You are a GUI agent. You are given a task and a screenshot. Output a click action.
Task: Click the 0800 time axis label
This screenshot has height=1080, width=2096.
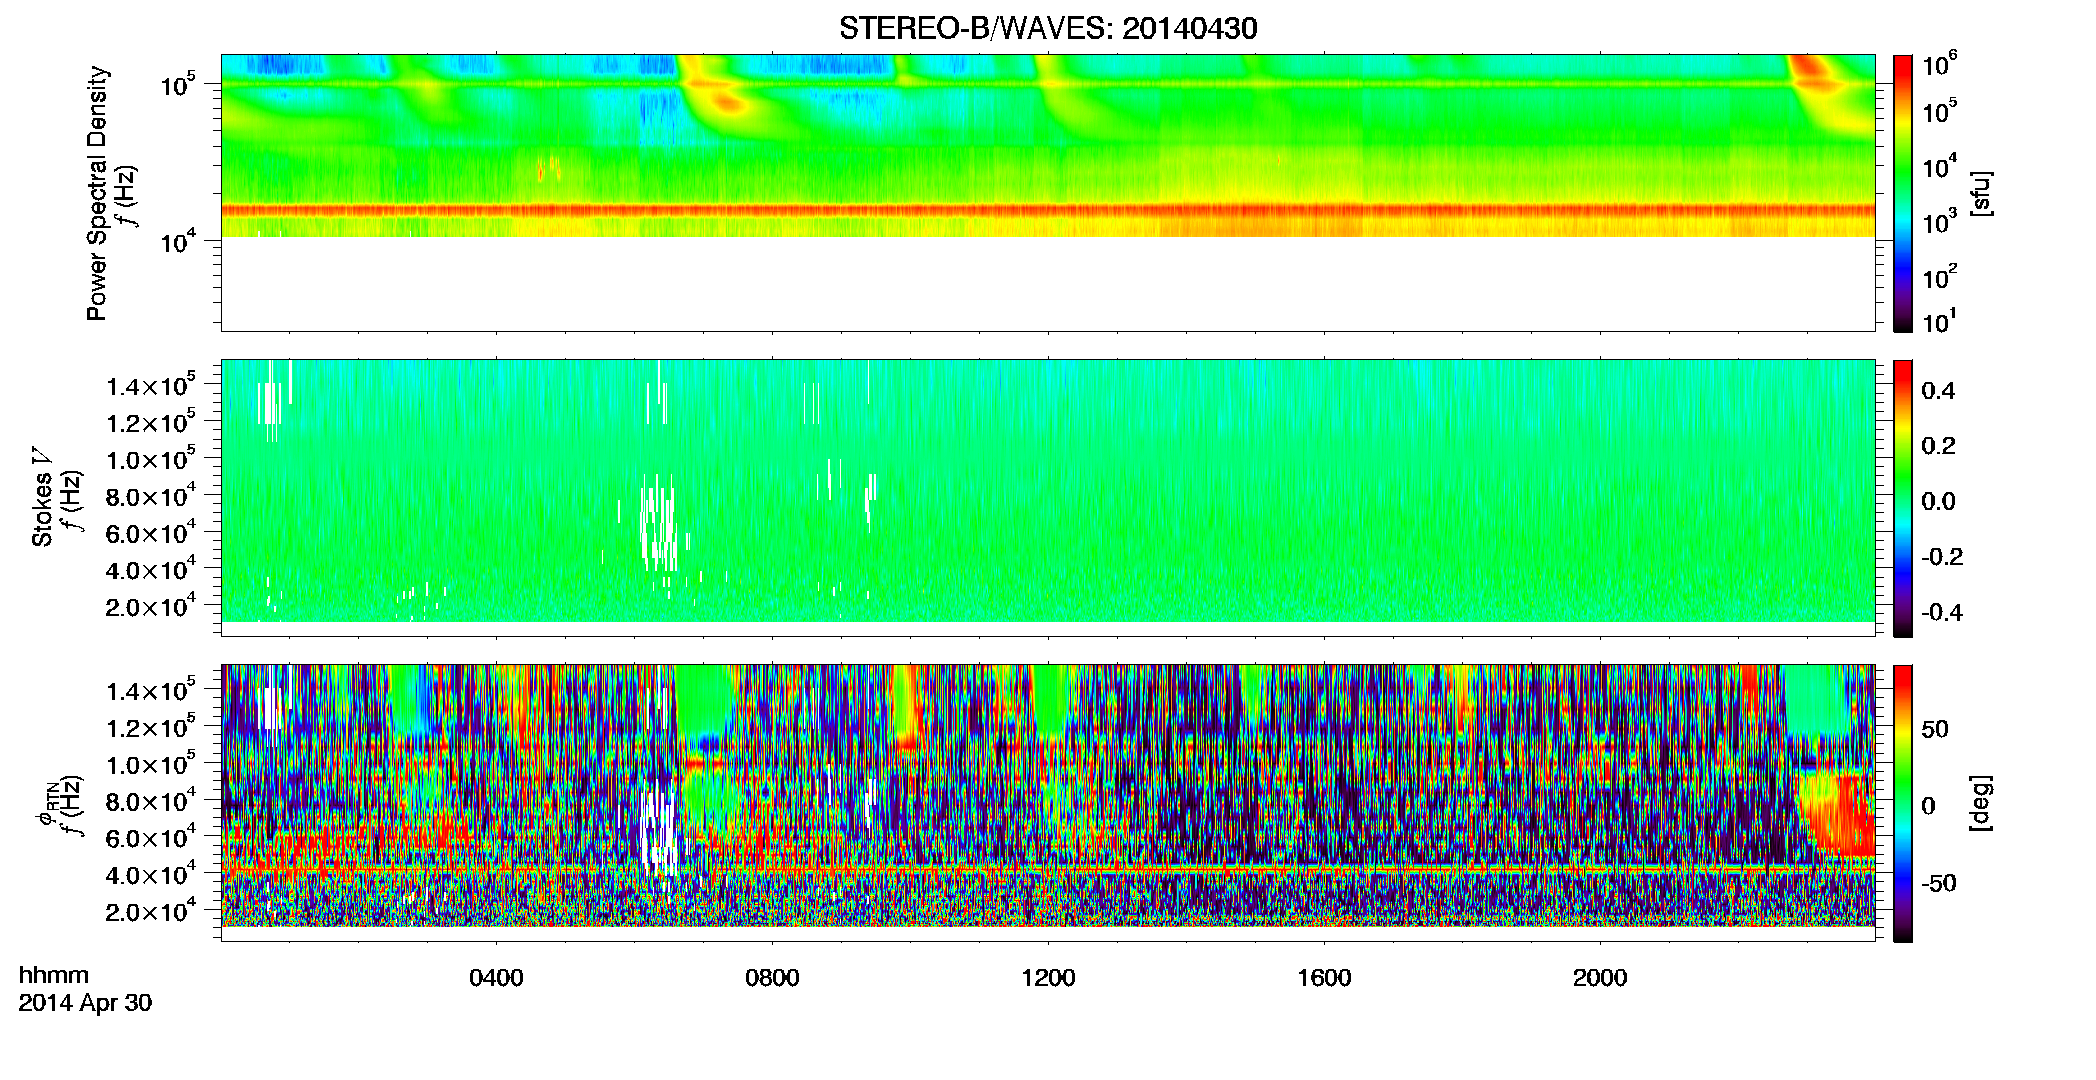point(773,978)
